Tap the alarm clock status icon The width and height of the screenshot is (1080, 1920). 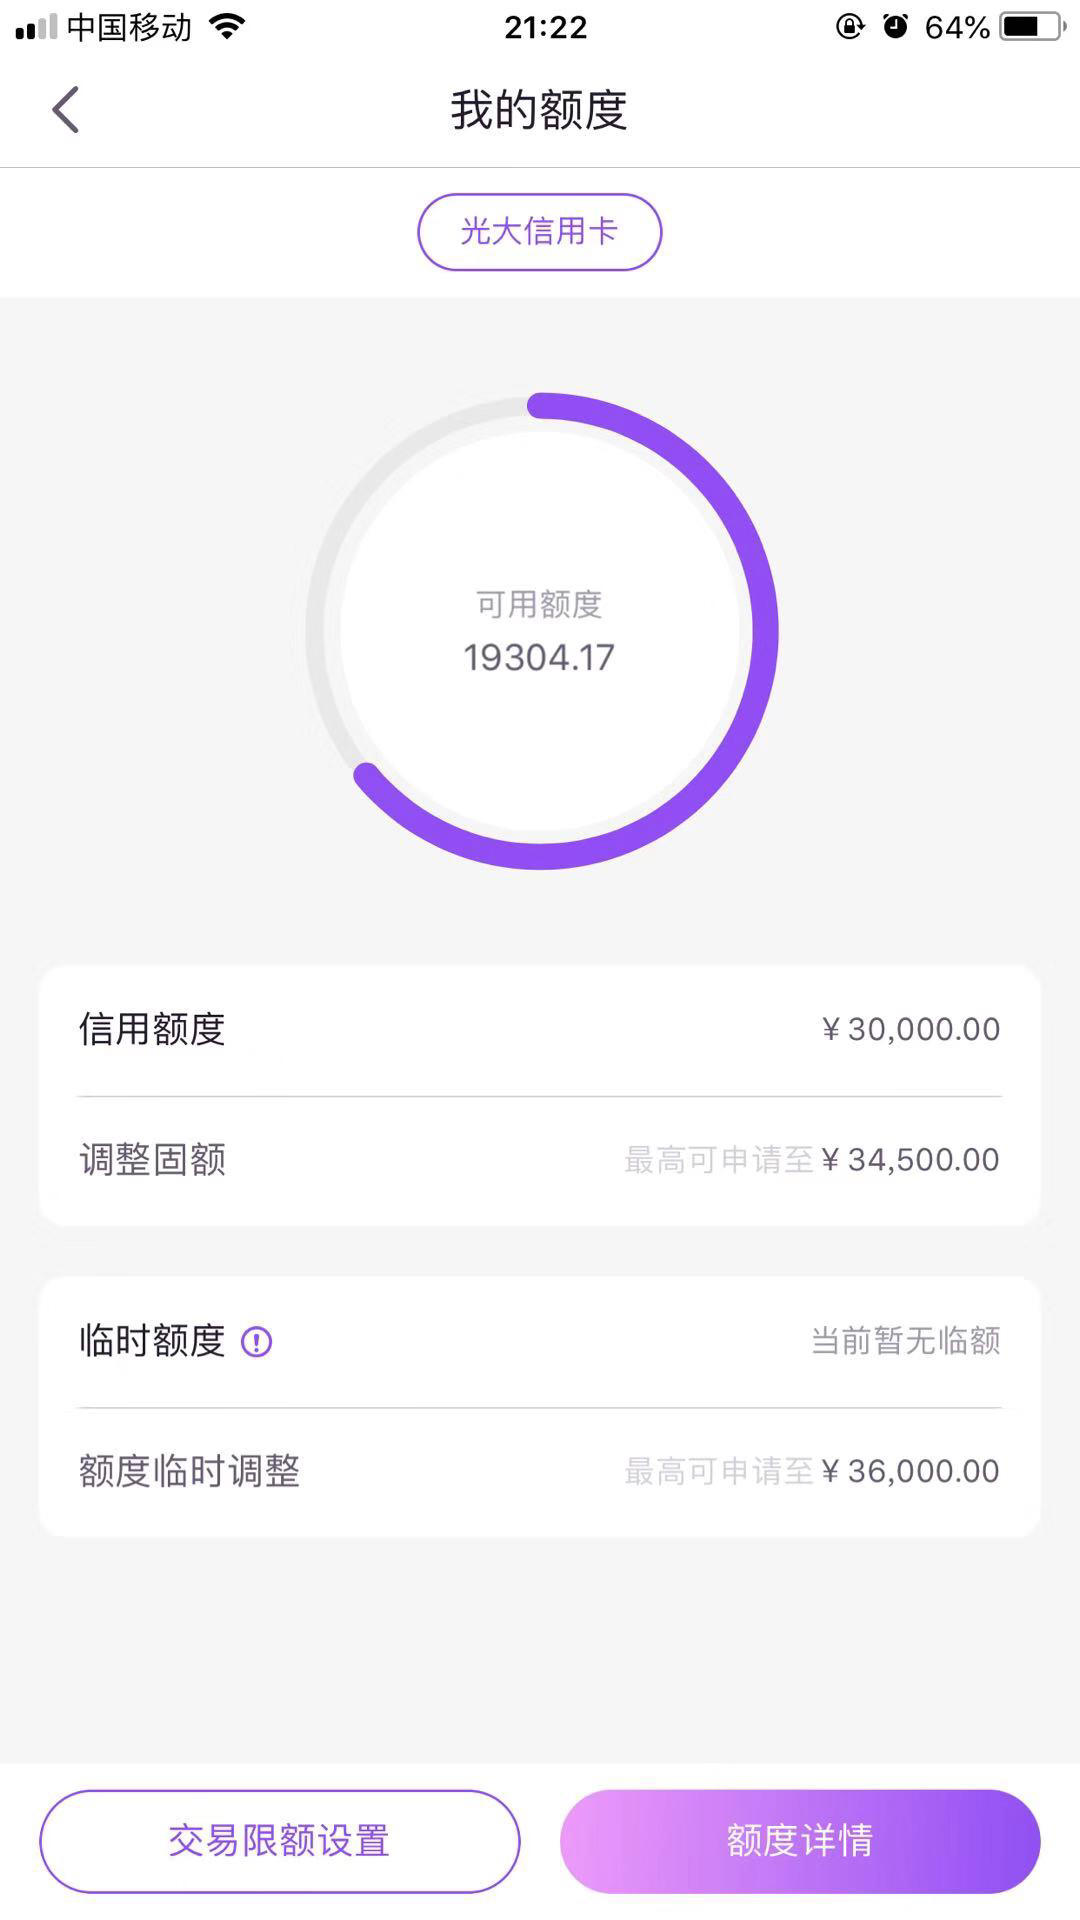pyautogui.click(x=895, y=27)
